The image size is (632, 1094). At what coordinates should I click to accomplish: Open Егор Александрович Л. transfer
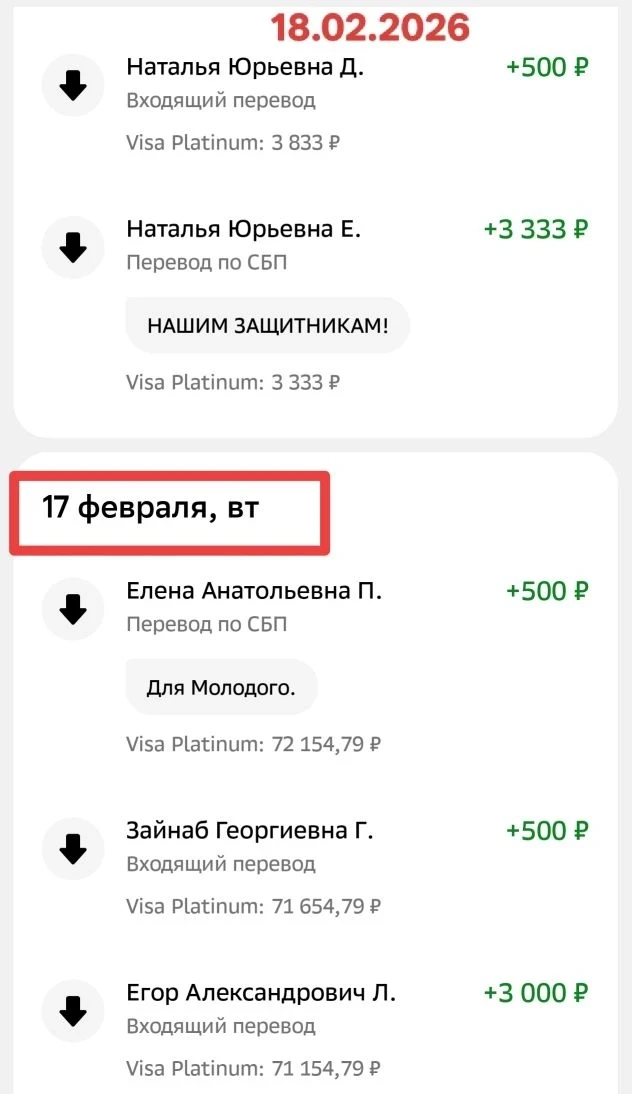coord(261,993)
